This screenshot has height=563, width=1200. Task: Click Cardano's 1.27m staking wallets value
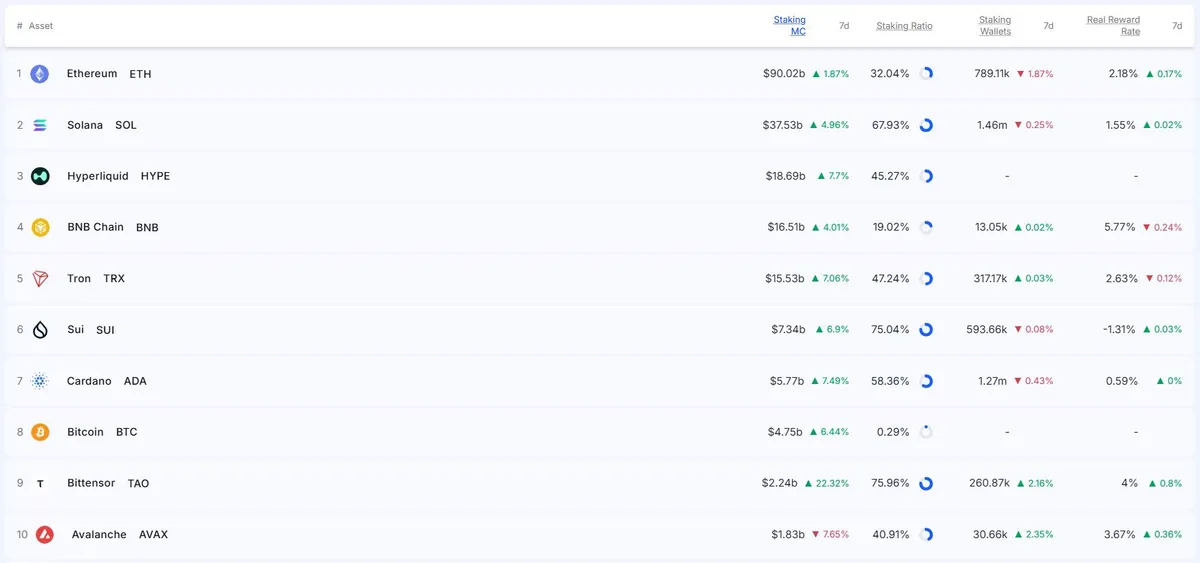coord(992,381)
